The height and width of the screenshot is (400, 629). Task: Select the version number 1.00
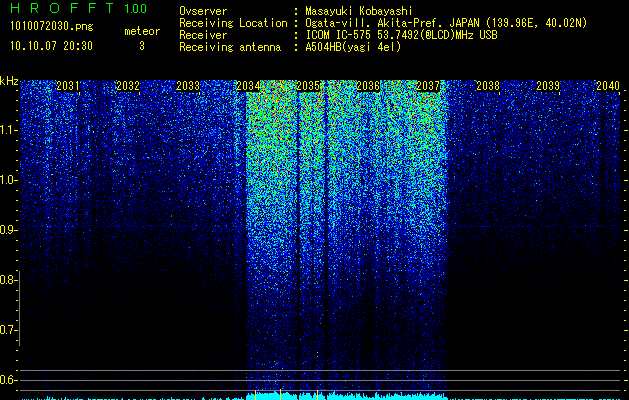pyautogui.click(x=136, y=9)
